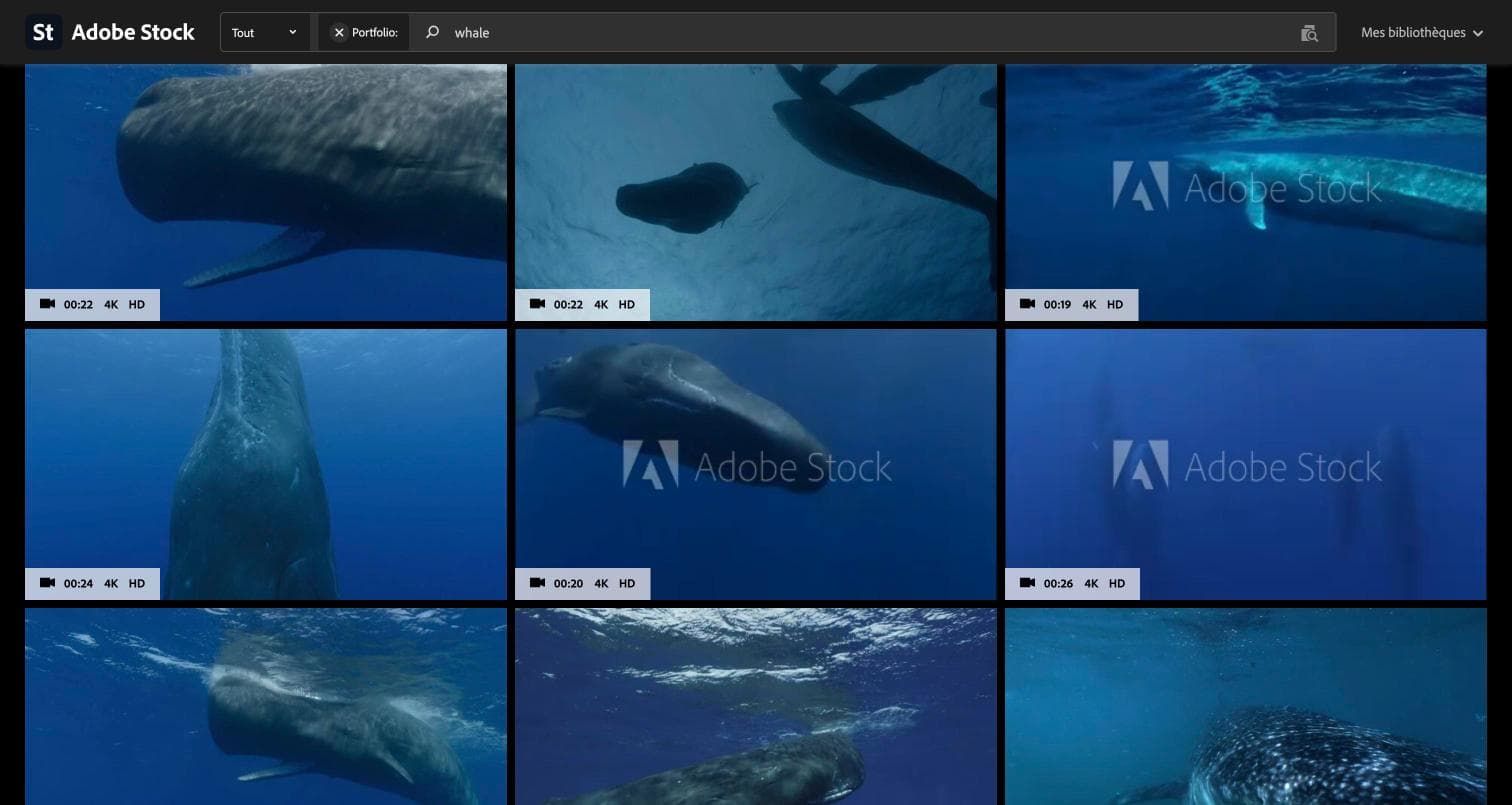Click video camera icon on 00:19 clip

click(x=1027, y=304)
